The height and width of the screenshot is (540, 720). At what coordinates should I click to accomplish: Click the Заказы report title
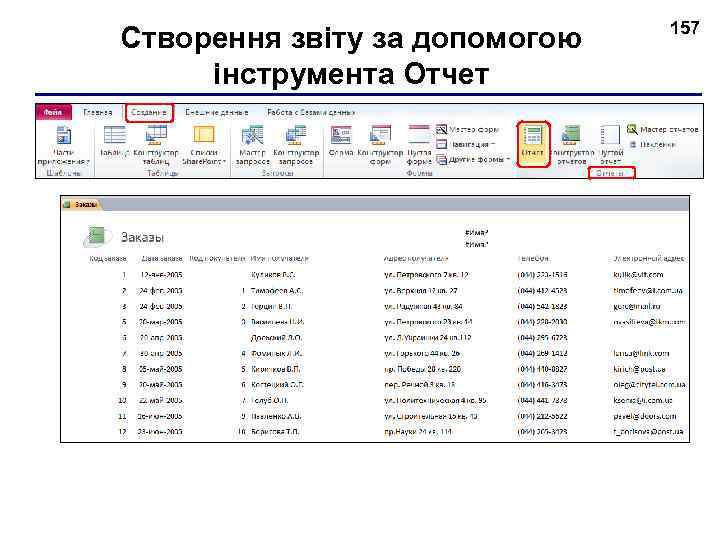coord(142,237)
